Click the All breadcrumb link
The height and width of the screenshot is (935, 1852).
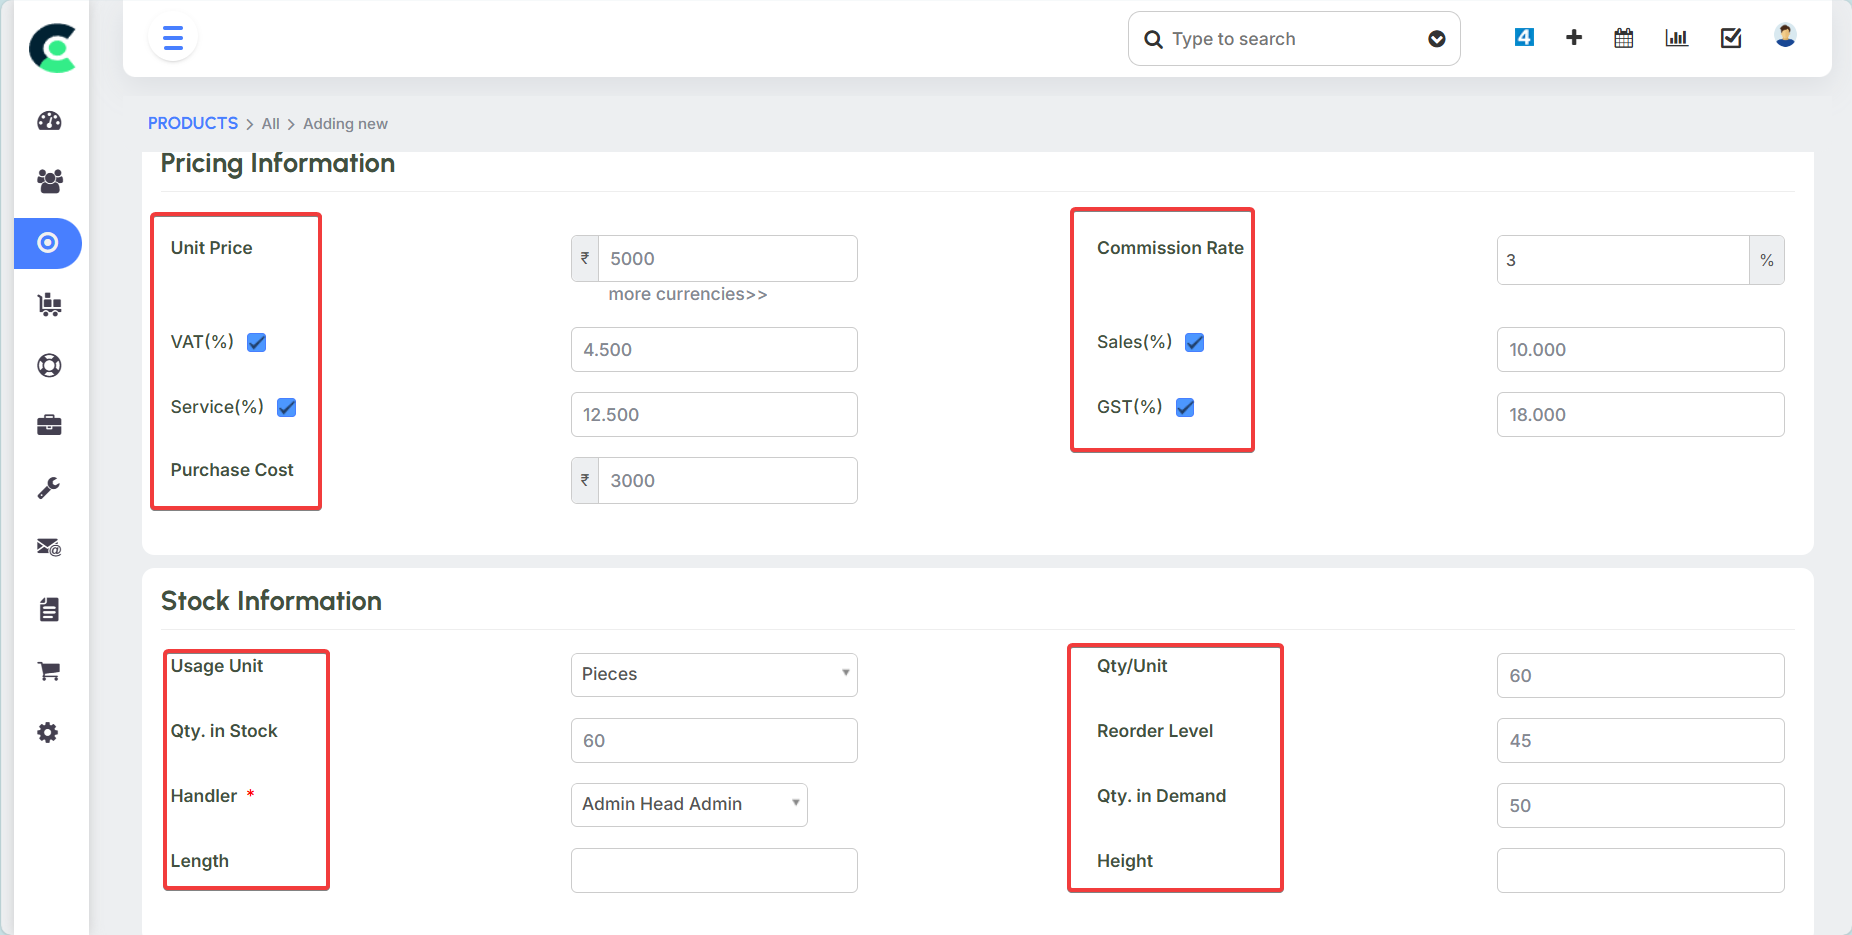pyautogui.click(x=270, y=124)
